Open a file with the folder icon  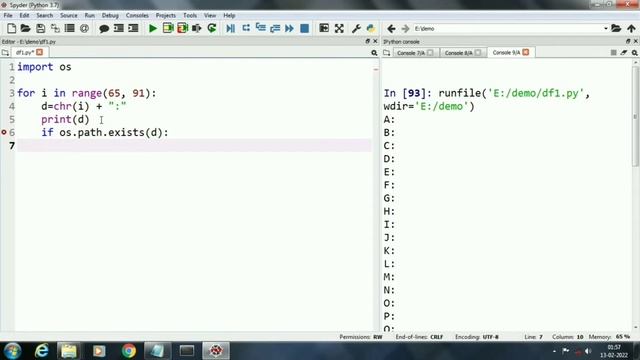pyautogui.click(x=25, y=28)
